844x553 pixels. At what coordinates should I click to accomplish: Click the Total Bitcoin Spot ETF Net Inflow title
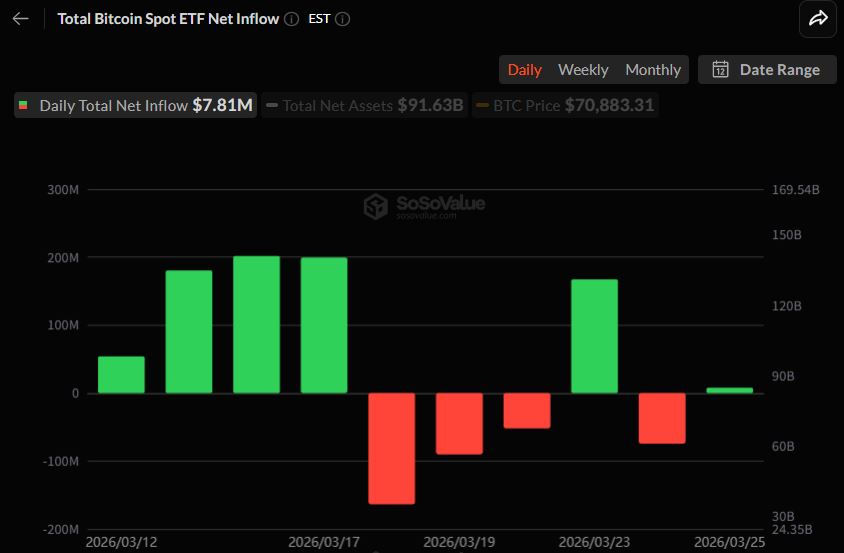pyautogui.click(x=168, y=19)
